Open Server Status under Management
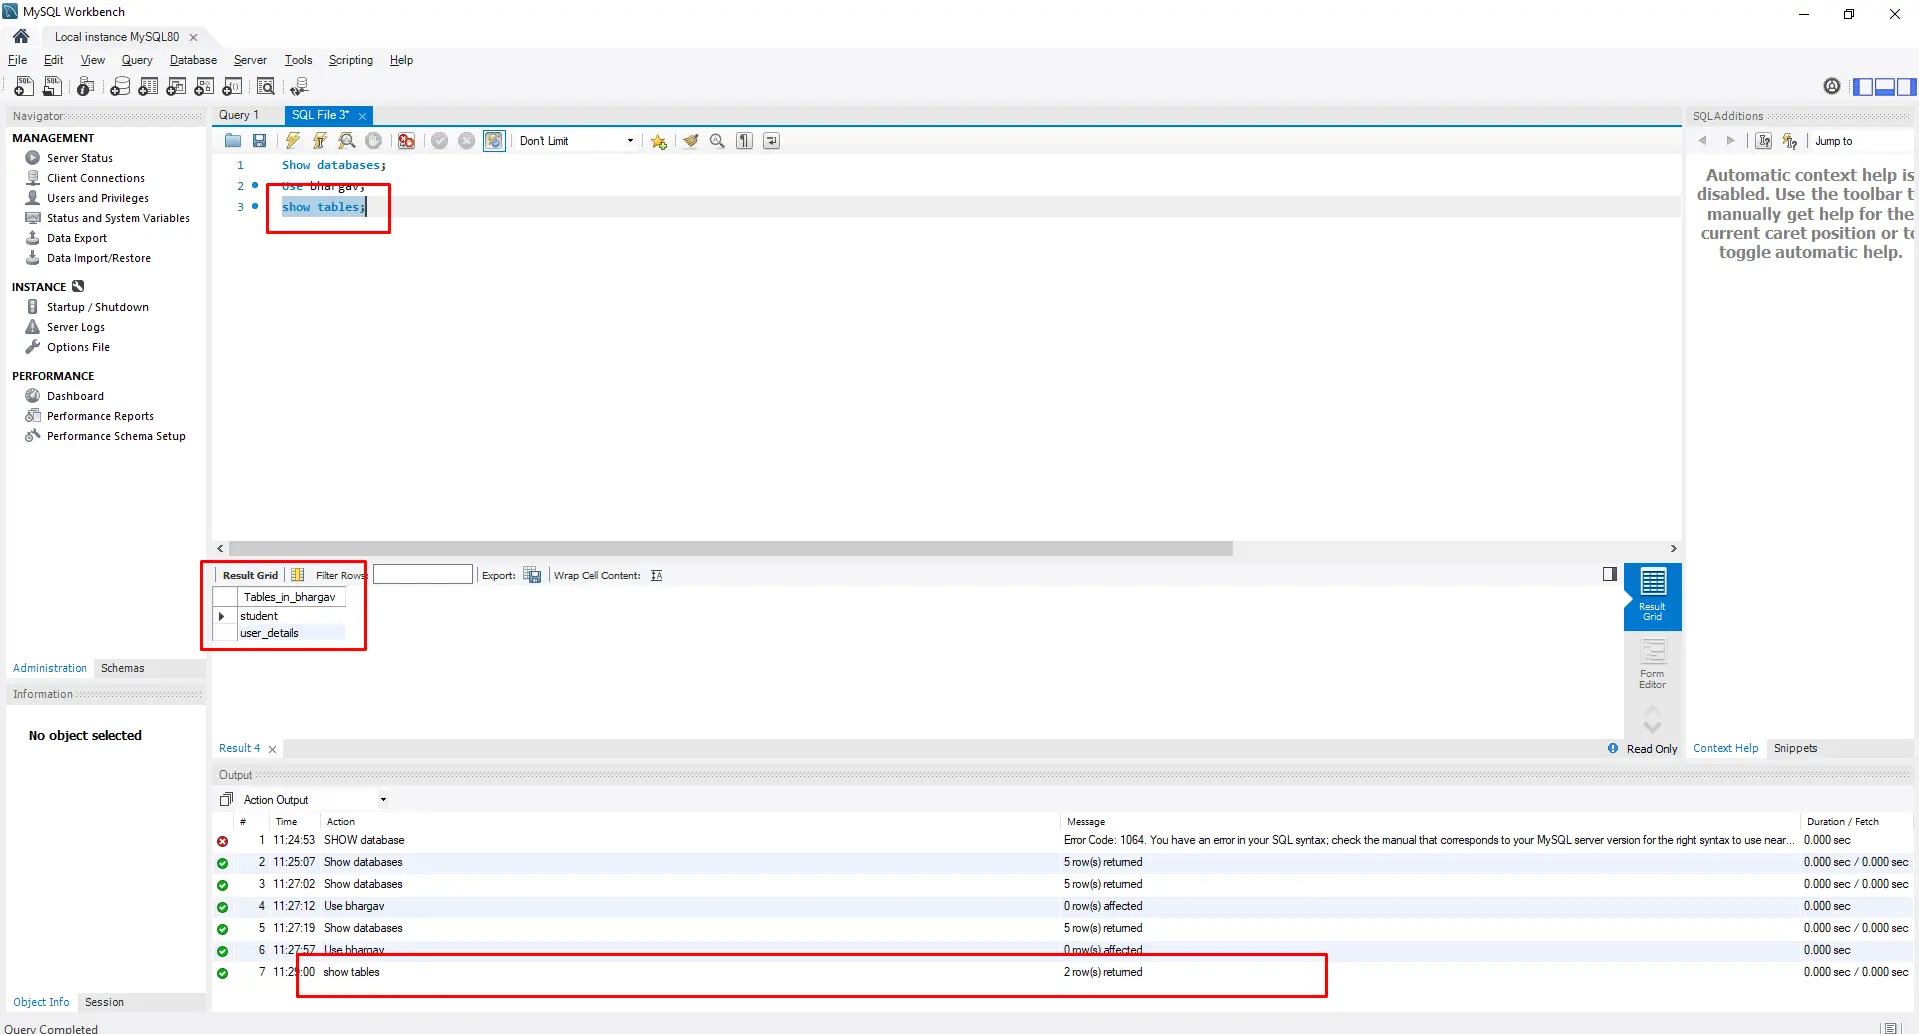 click(x=79, y=158)
